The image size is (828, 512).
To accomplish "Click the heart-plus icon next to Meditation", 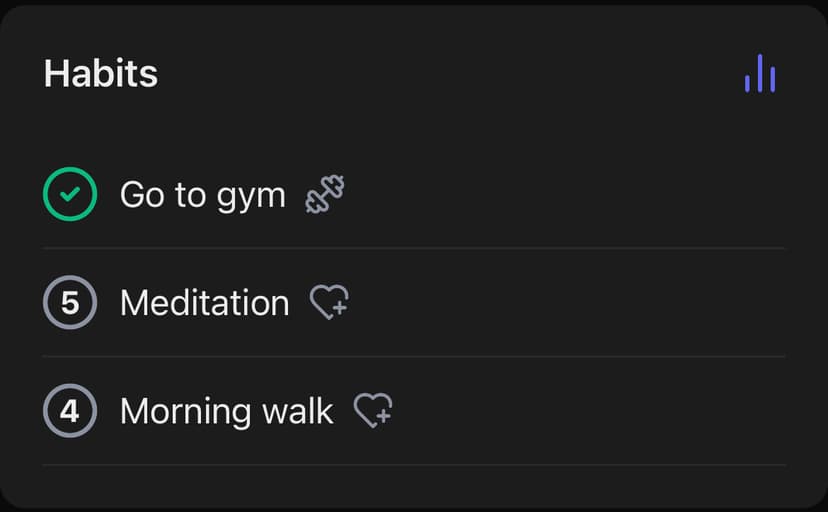I will [329, 302].
